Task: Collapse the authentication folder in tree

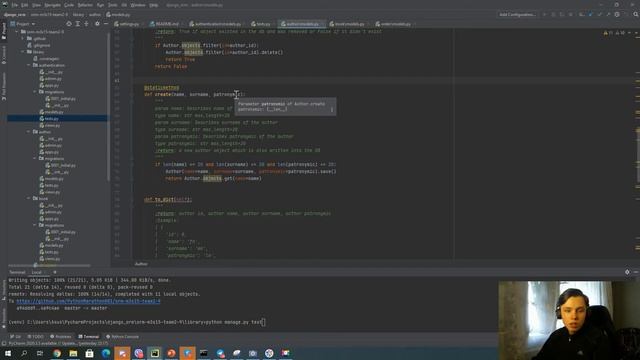Action: [29, 65]
